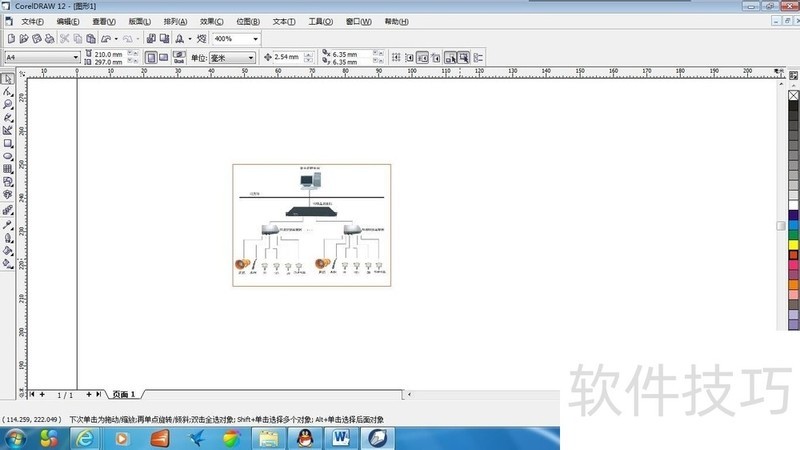
Task: Expand the A4 paper size dropdown
Action: pyautogui.click(x=77, y=58)
